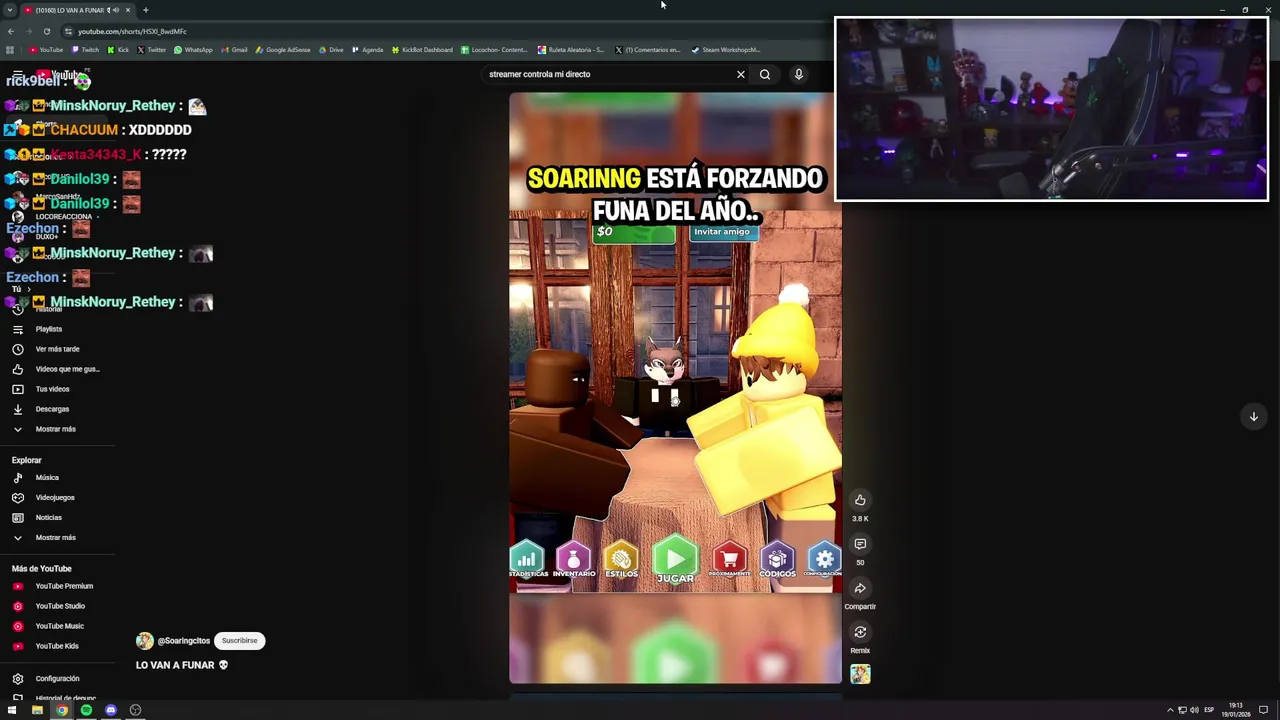Viewport: 1280px width, 720px height.
Task: Show hidden system tray icons
Action: pos(1170,710)
